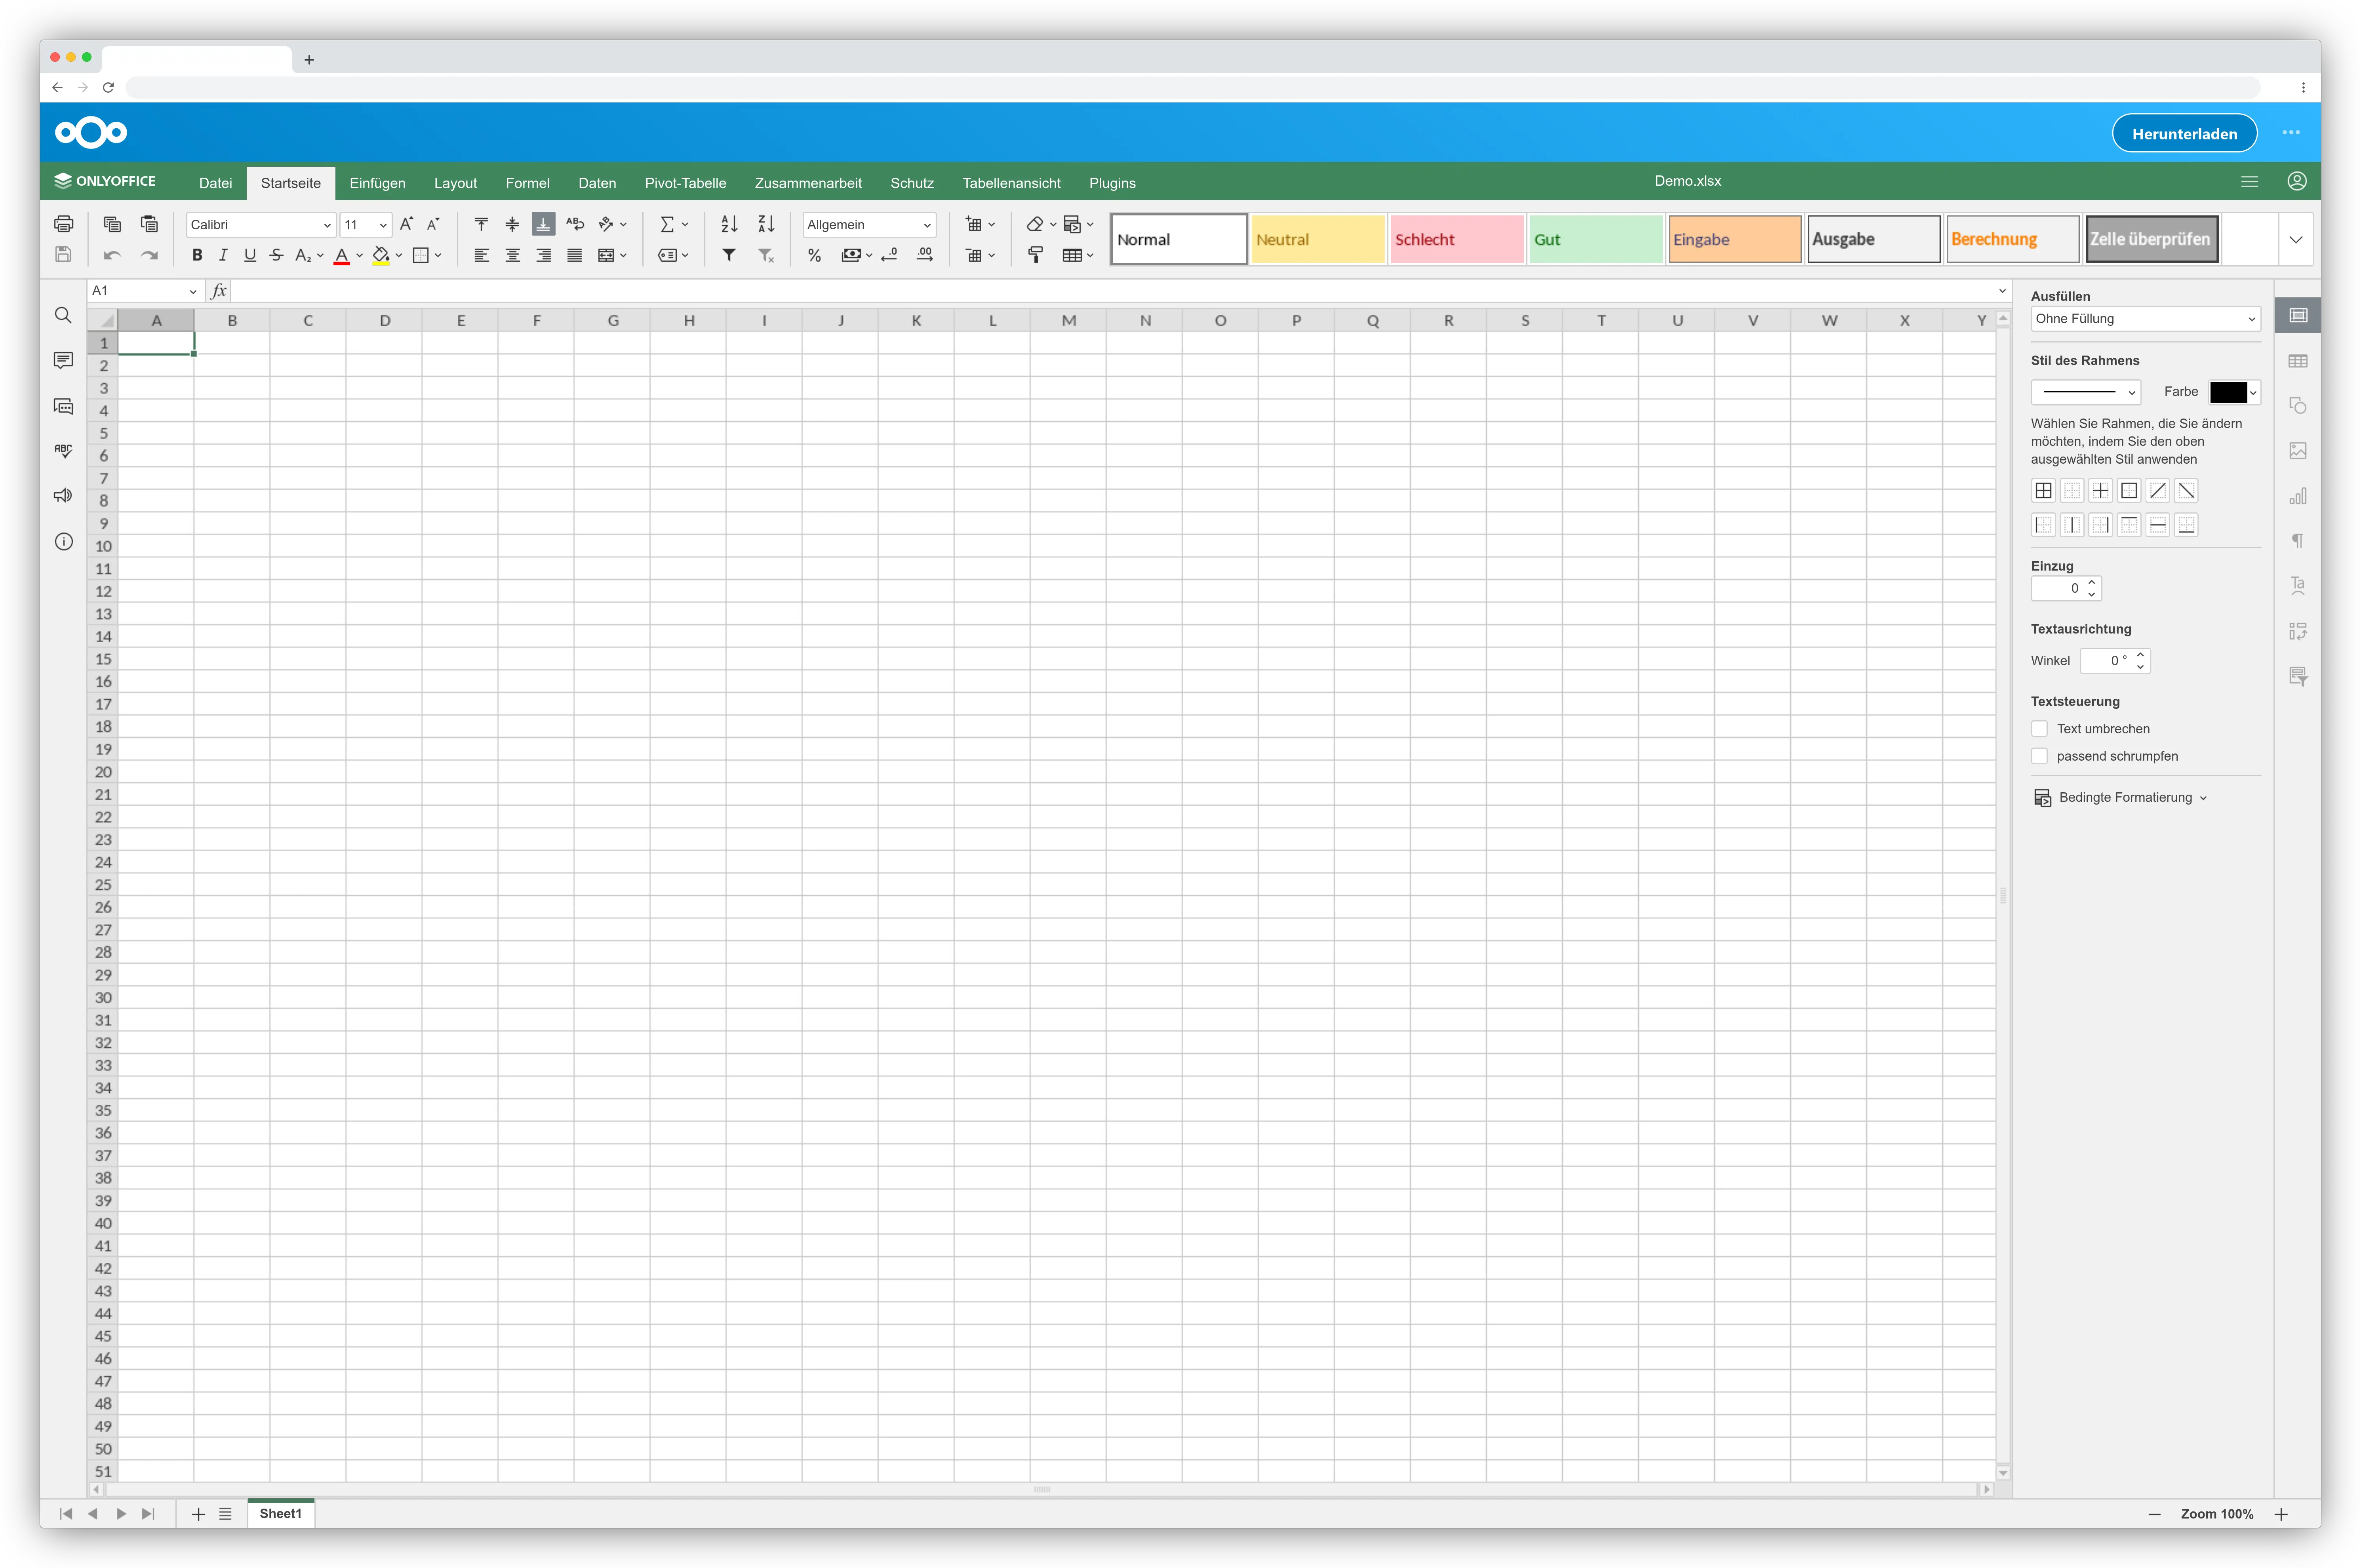The width and height of the screenshot is (2361, 1568).
Task: Switch to Pivot-Tabelle tab
Action: [x=685, y=183]
